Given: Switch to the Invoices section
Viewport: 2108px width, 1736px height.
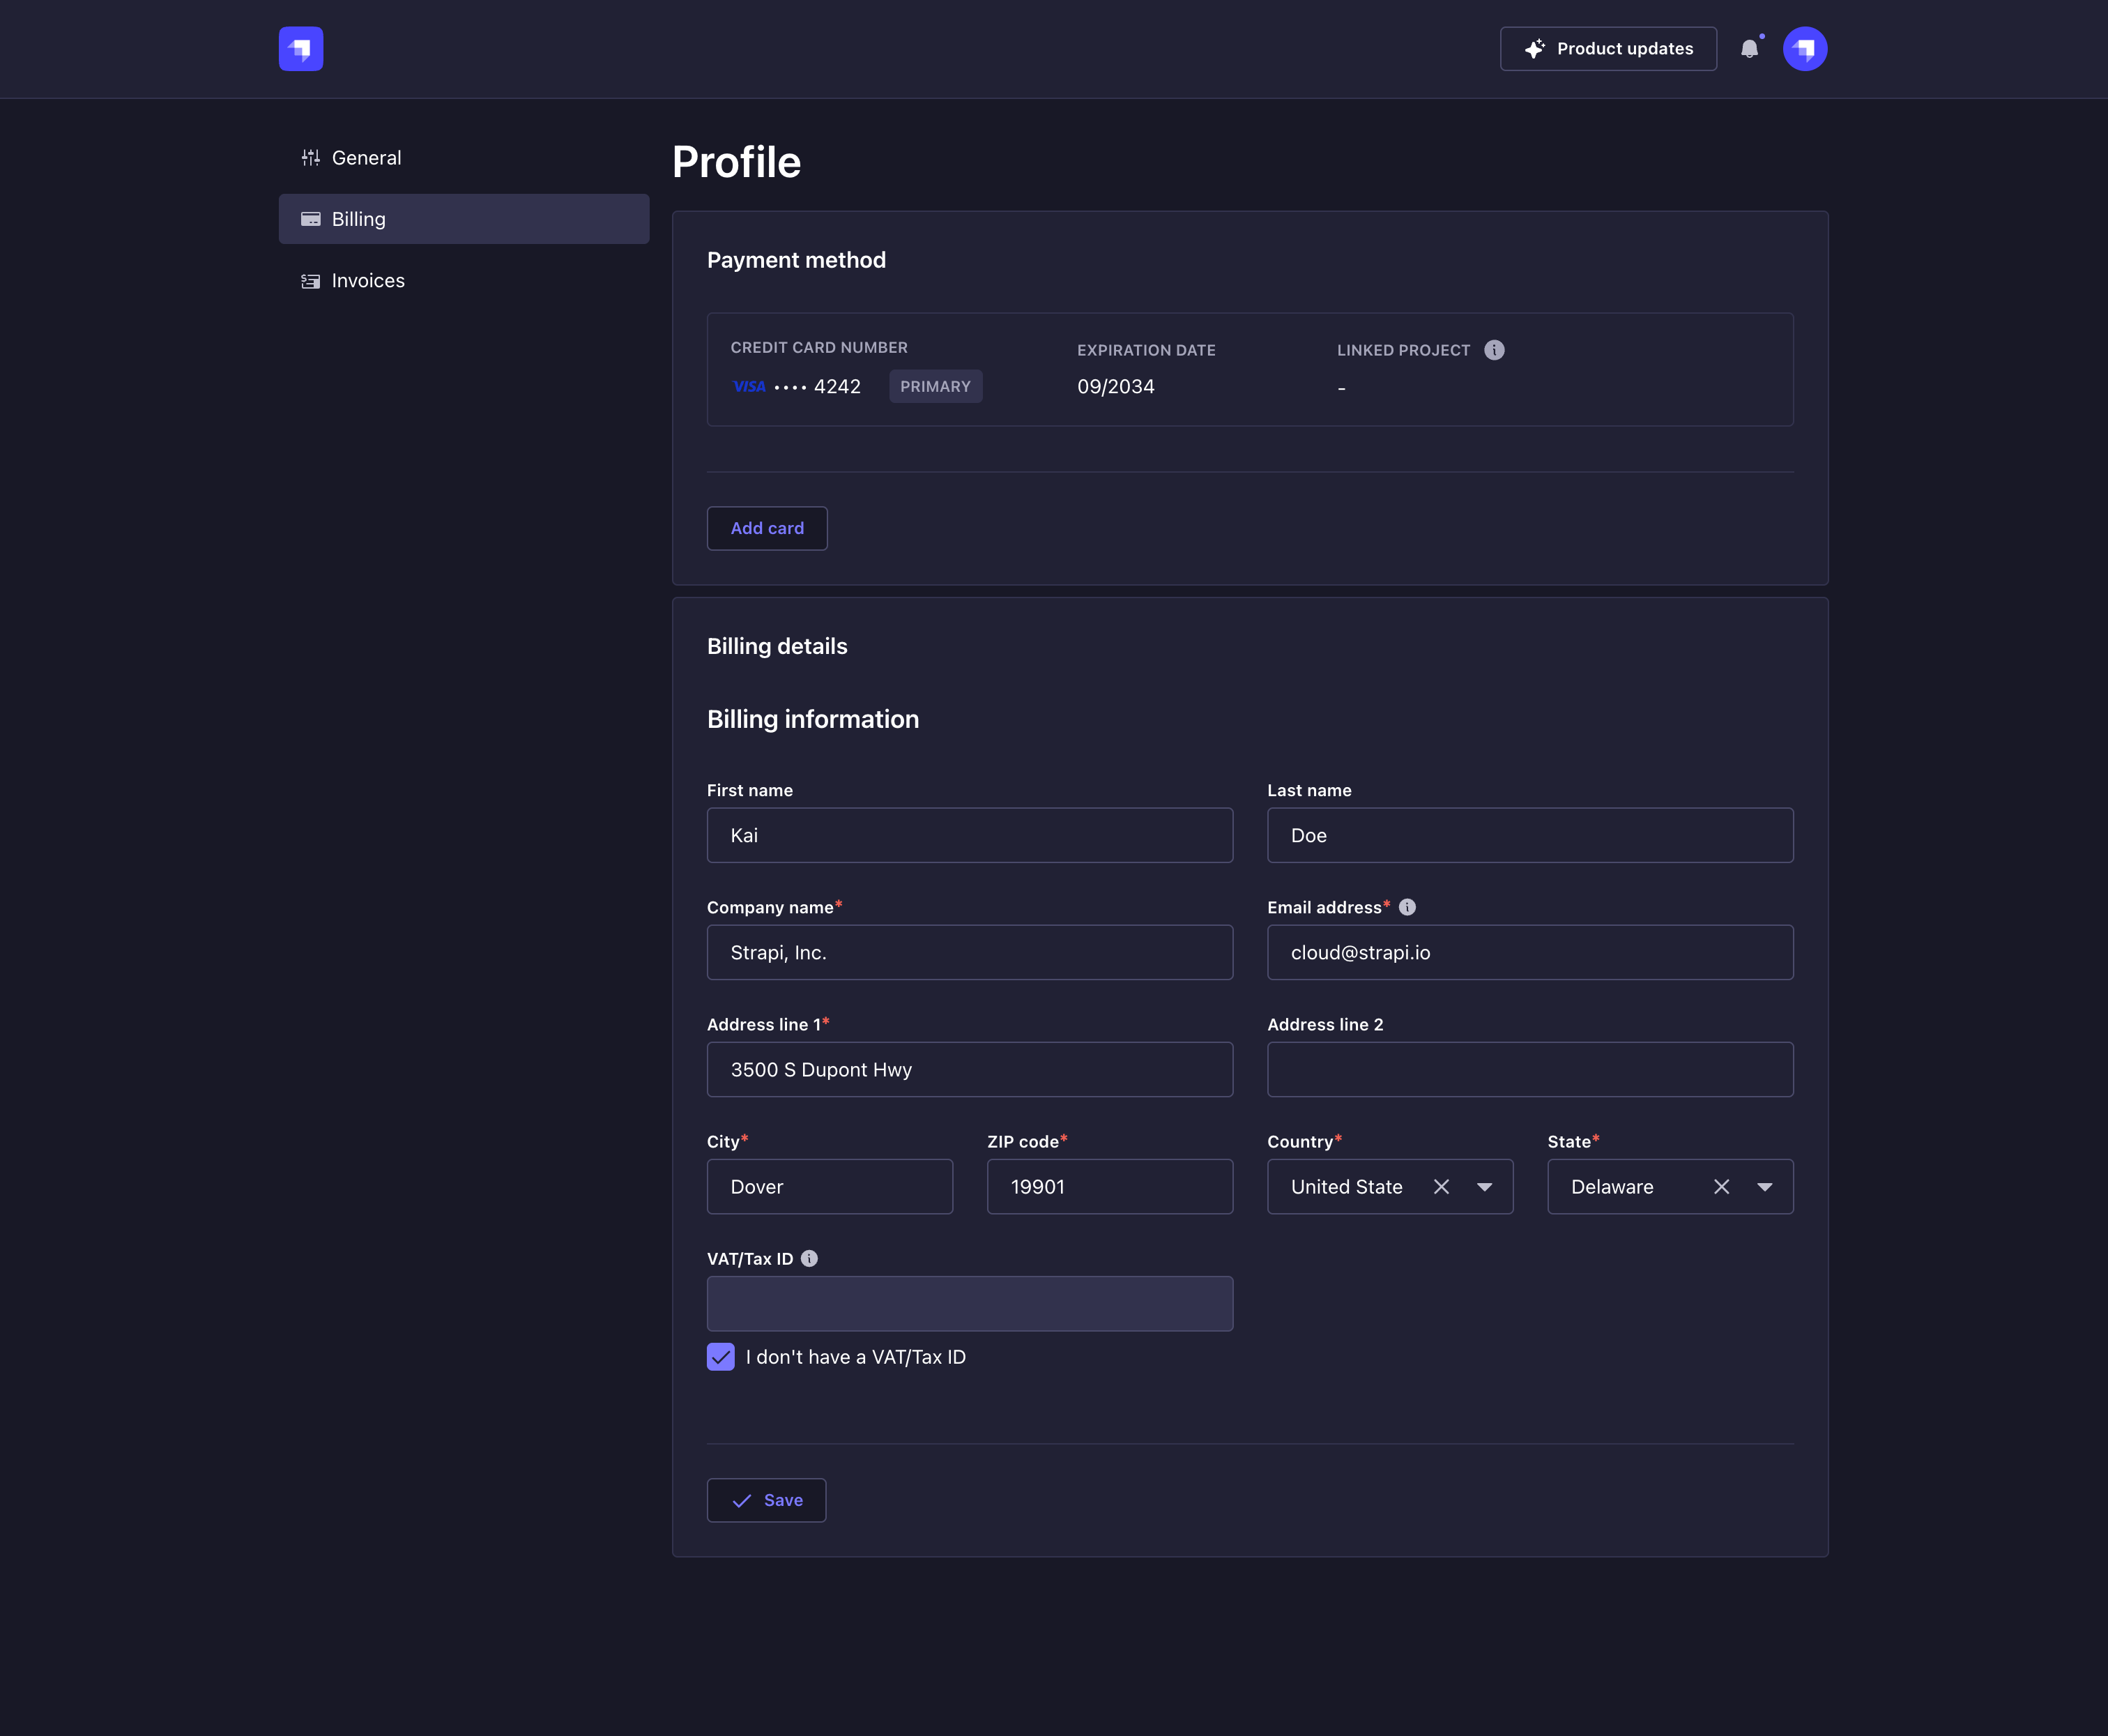Looking at the screenshot, I should point(367,281).
